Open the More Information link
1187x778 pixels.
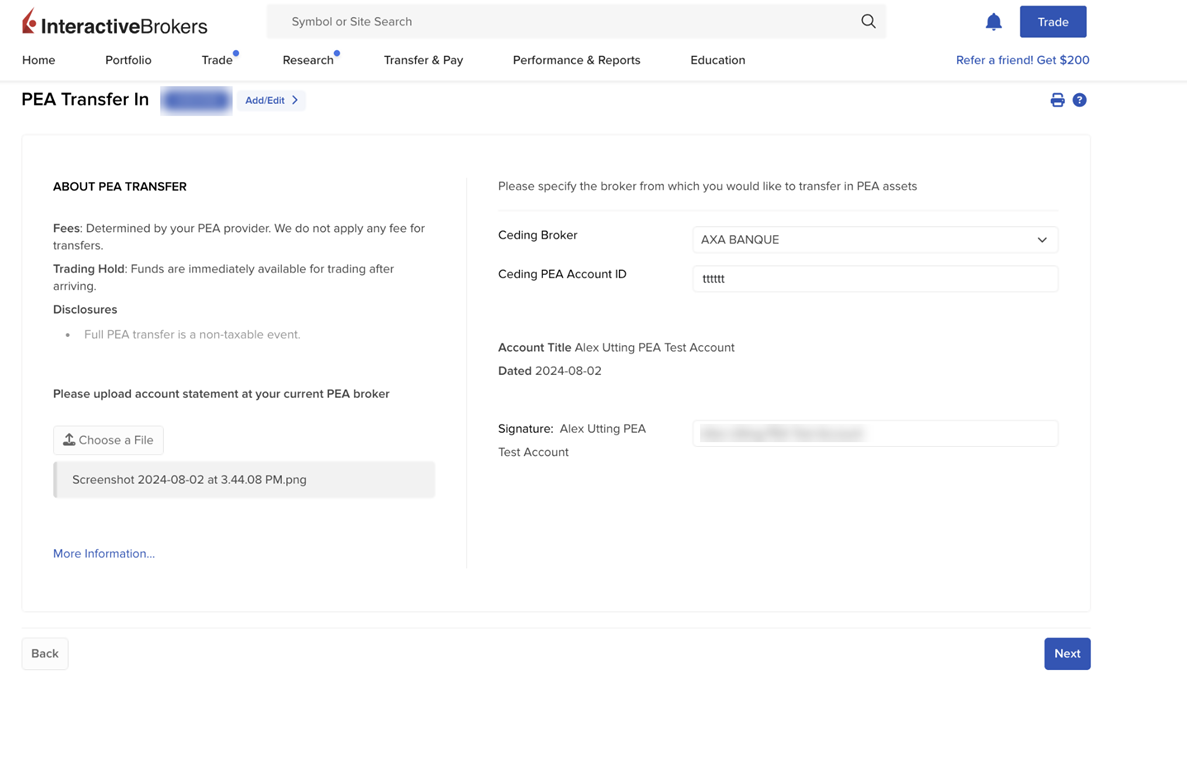tap(104, 553)
